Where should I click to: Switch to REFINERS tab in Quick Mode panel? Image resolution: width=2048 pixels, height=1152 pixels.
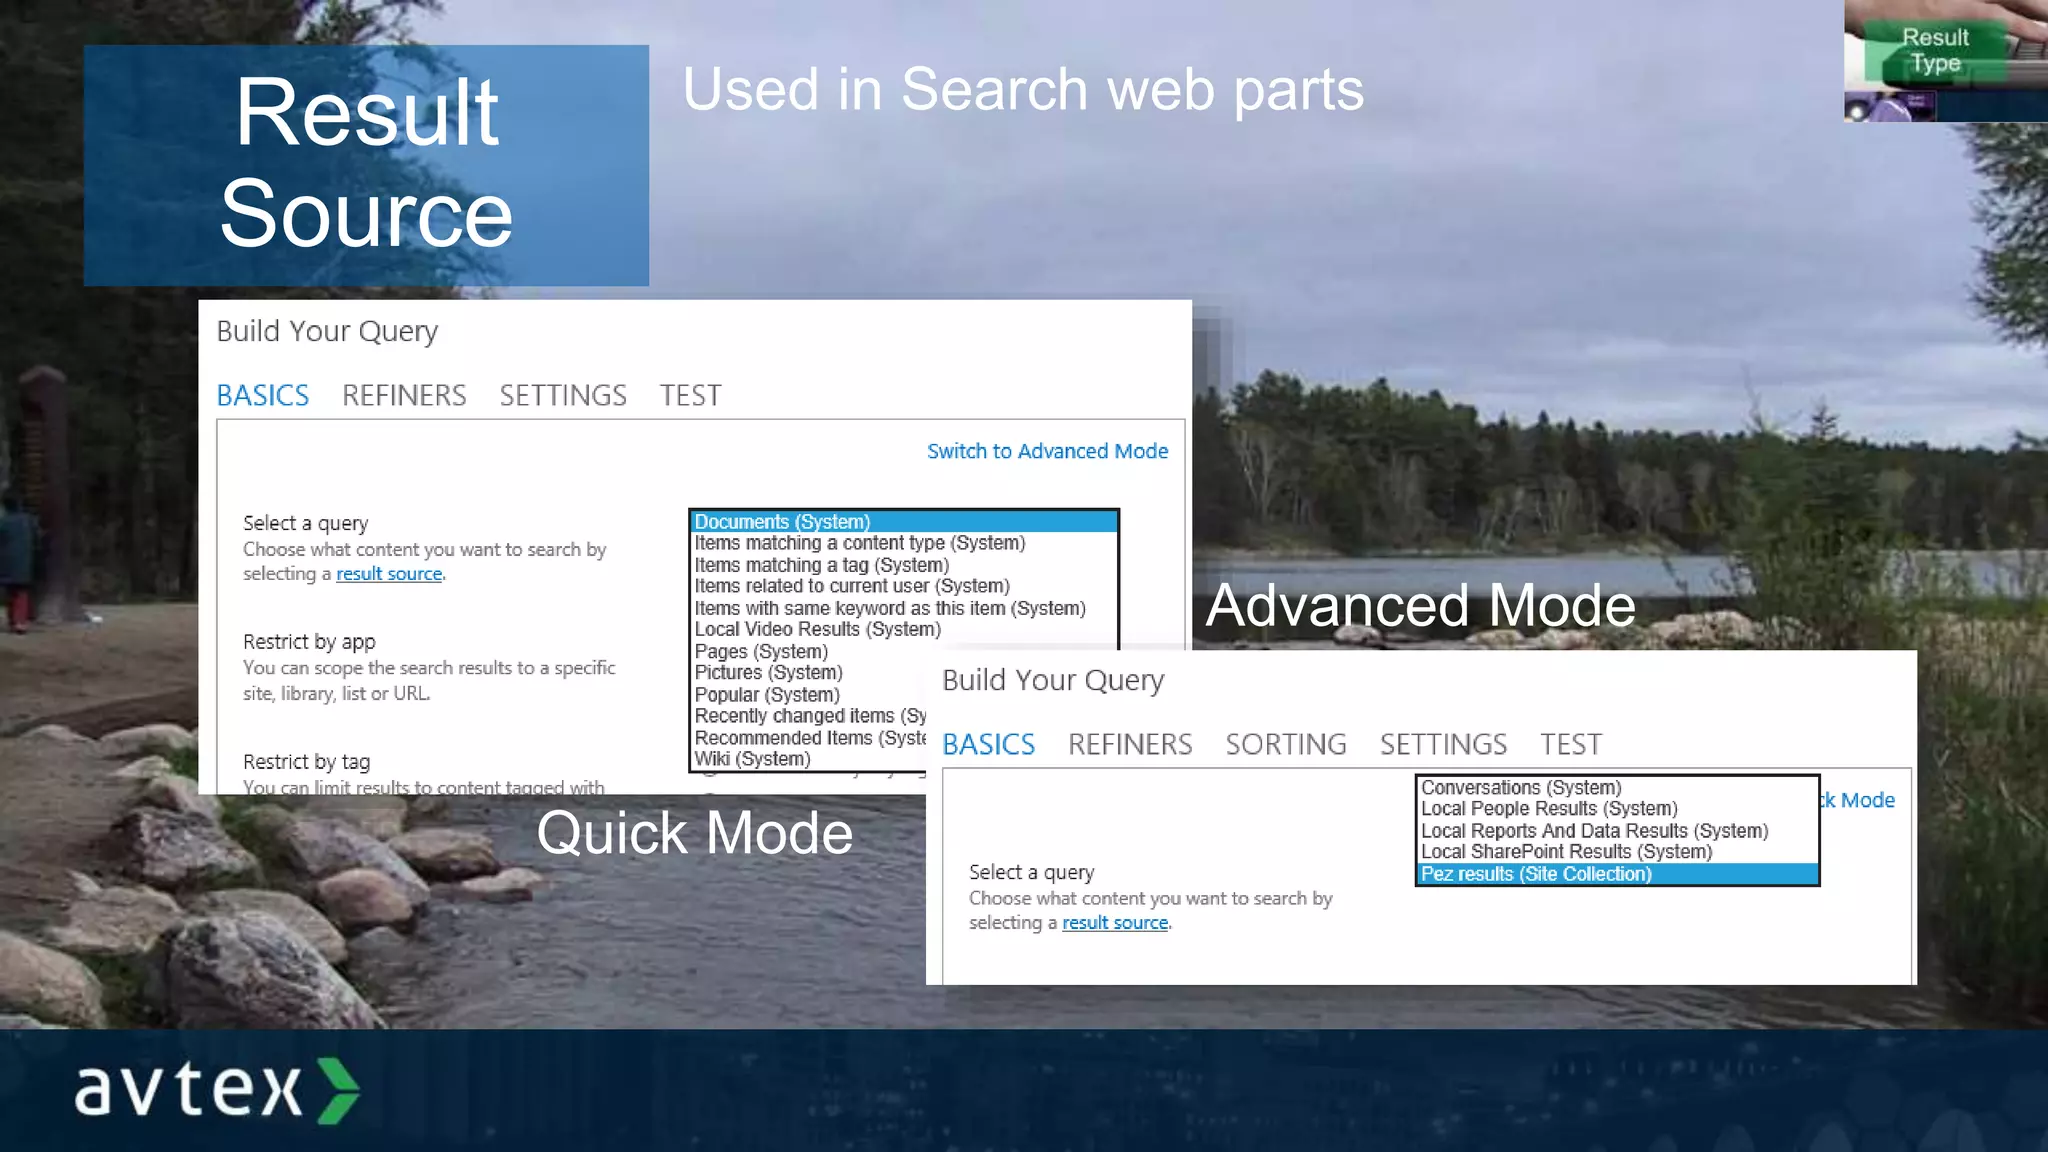pyautogui.click(x=404, y=395)
